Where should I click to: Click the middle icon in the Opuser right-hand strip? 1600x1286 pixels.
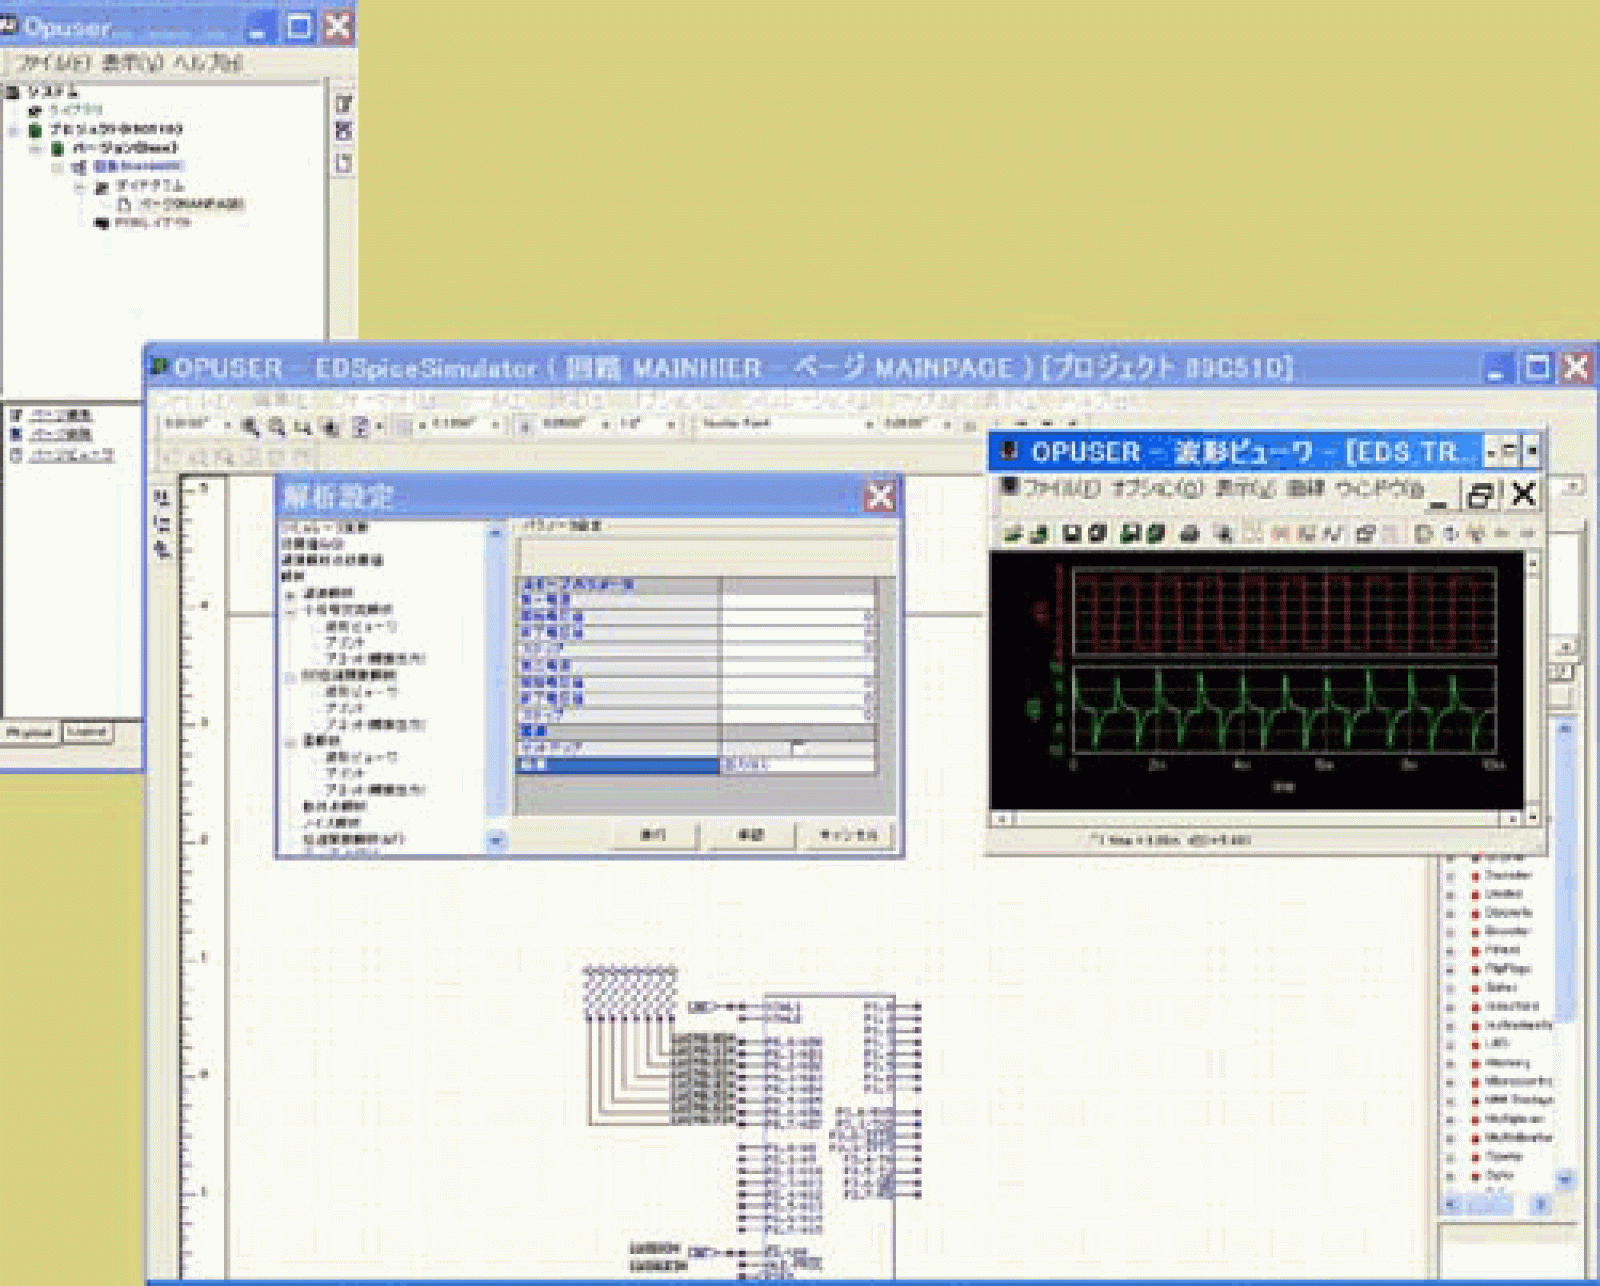click(x=344, y=131)
